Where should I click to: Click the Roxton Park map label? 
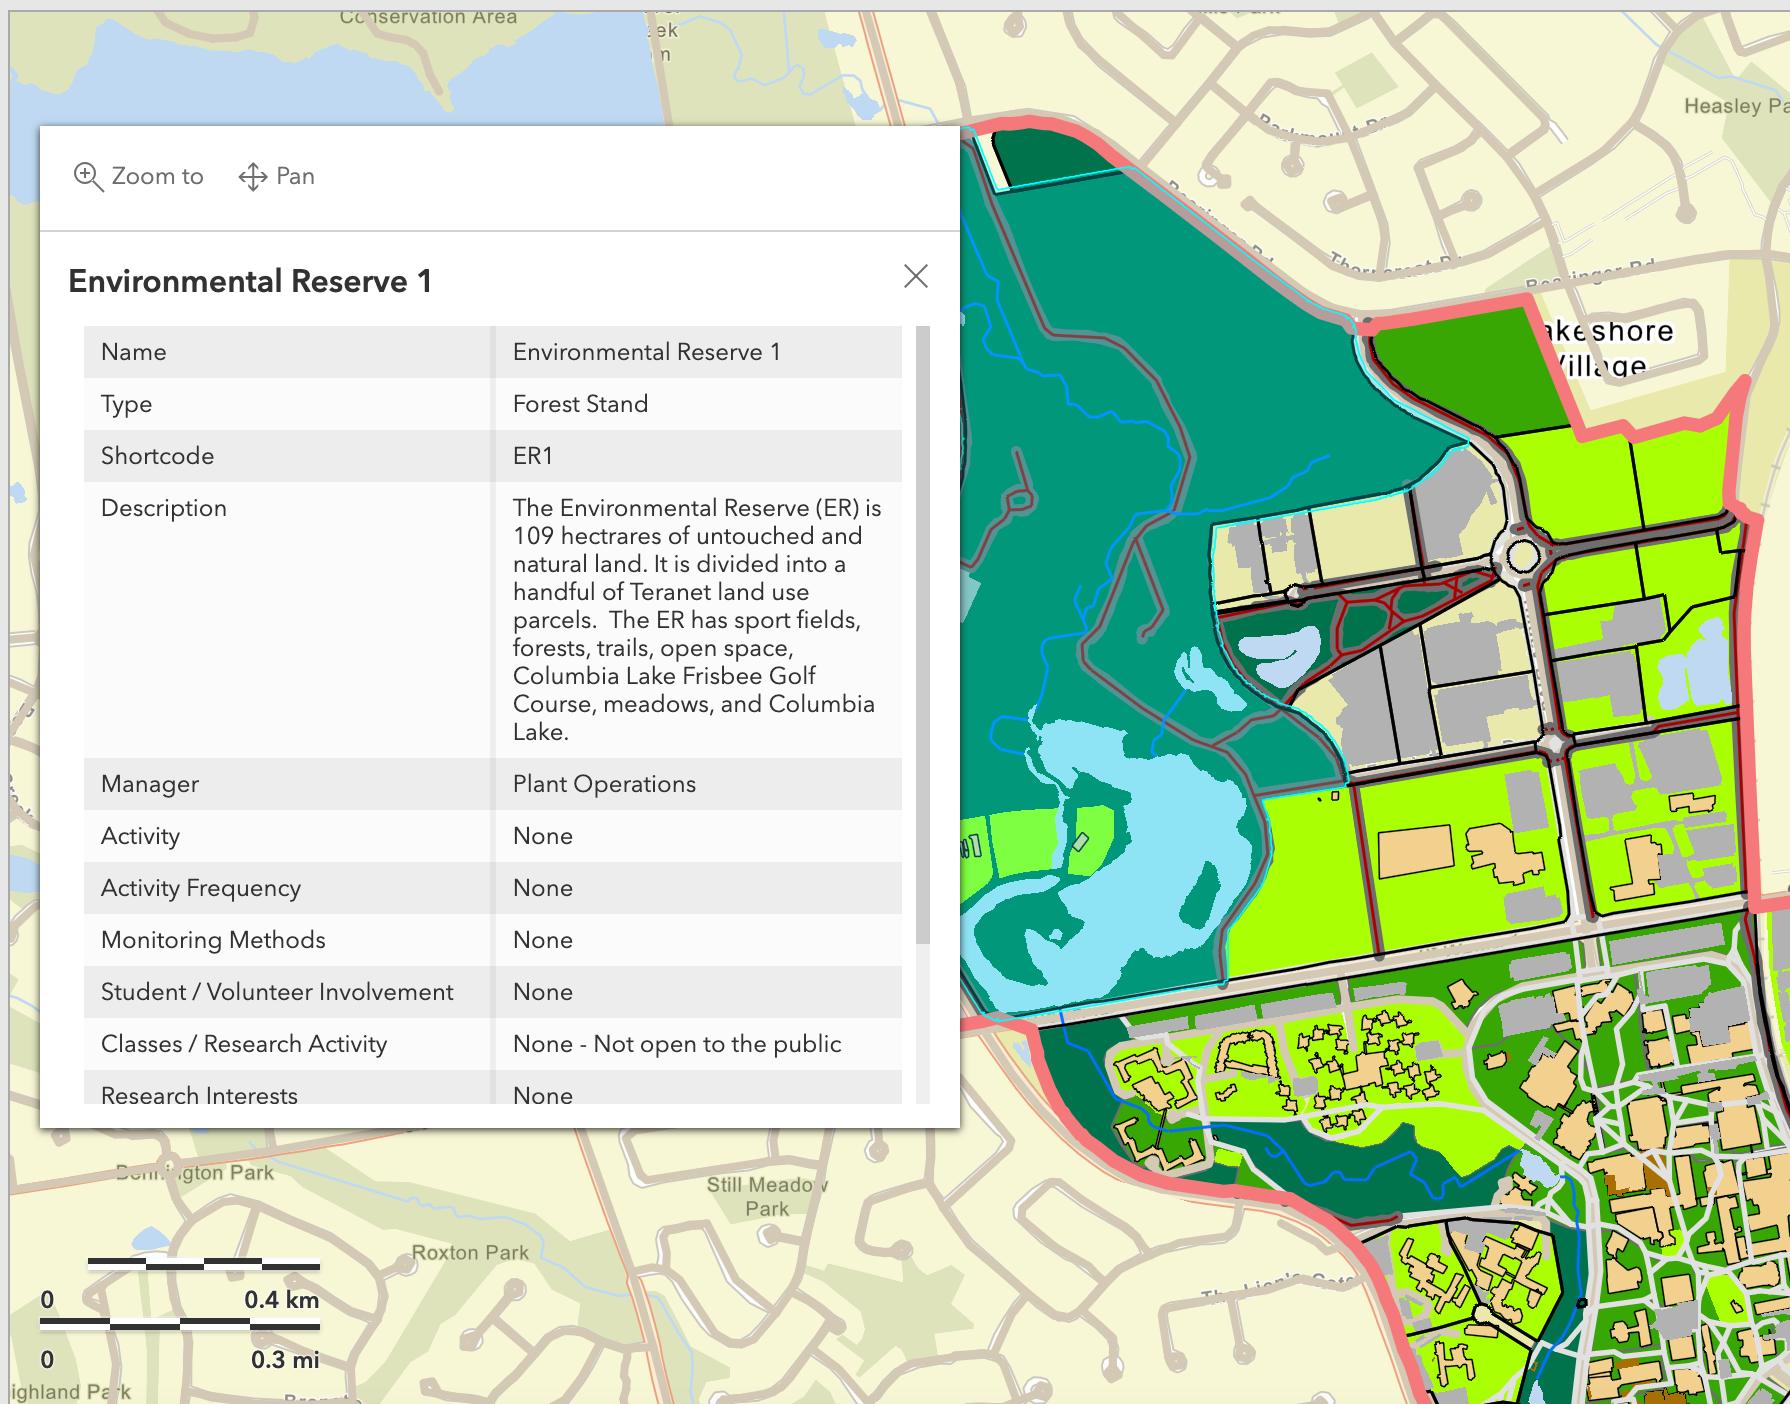(470, 1253)
